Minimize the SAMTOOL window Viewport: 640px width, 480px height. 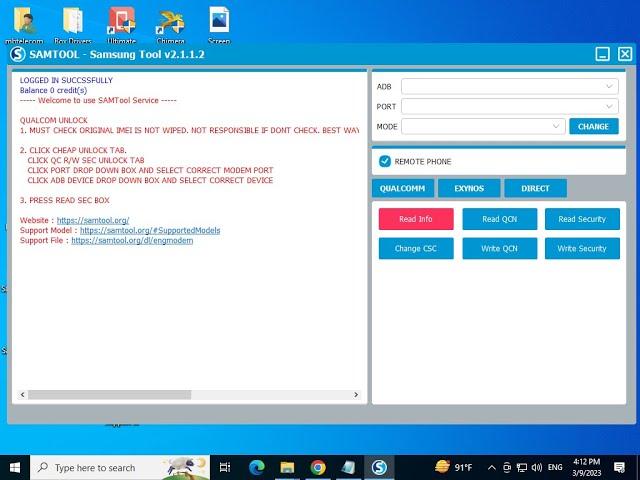click(x=602, y=54)
